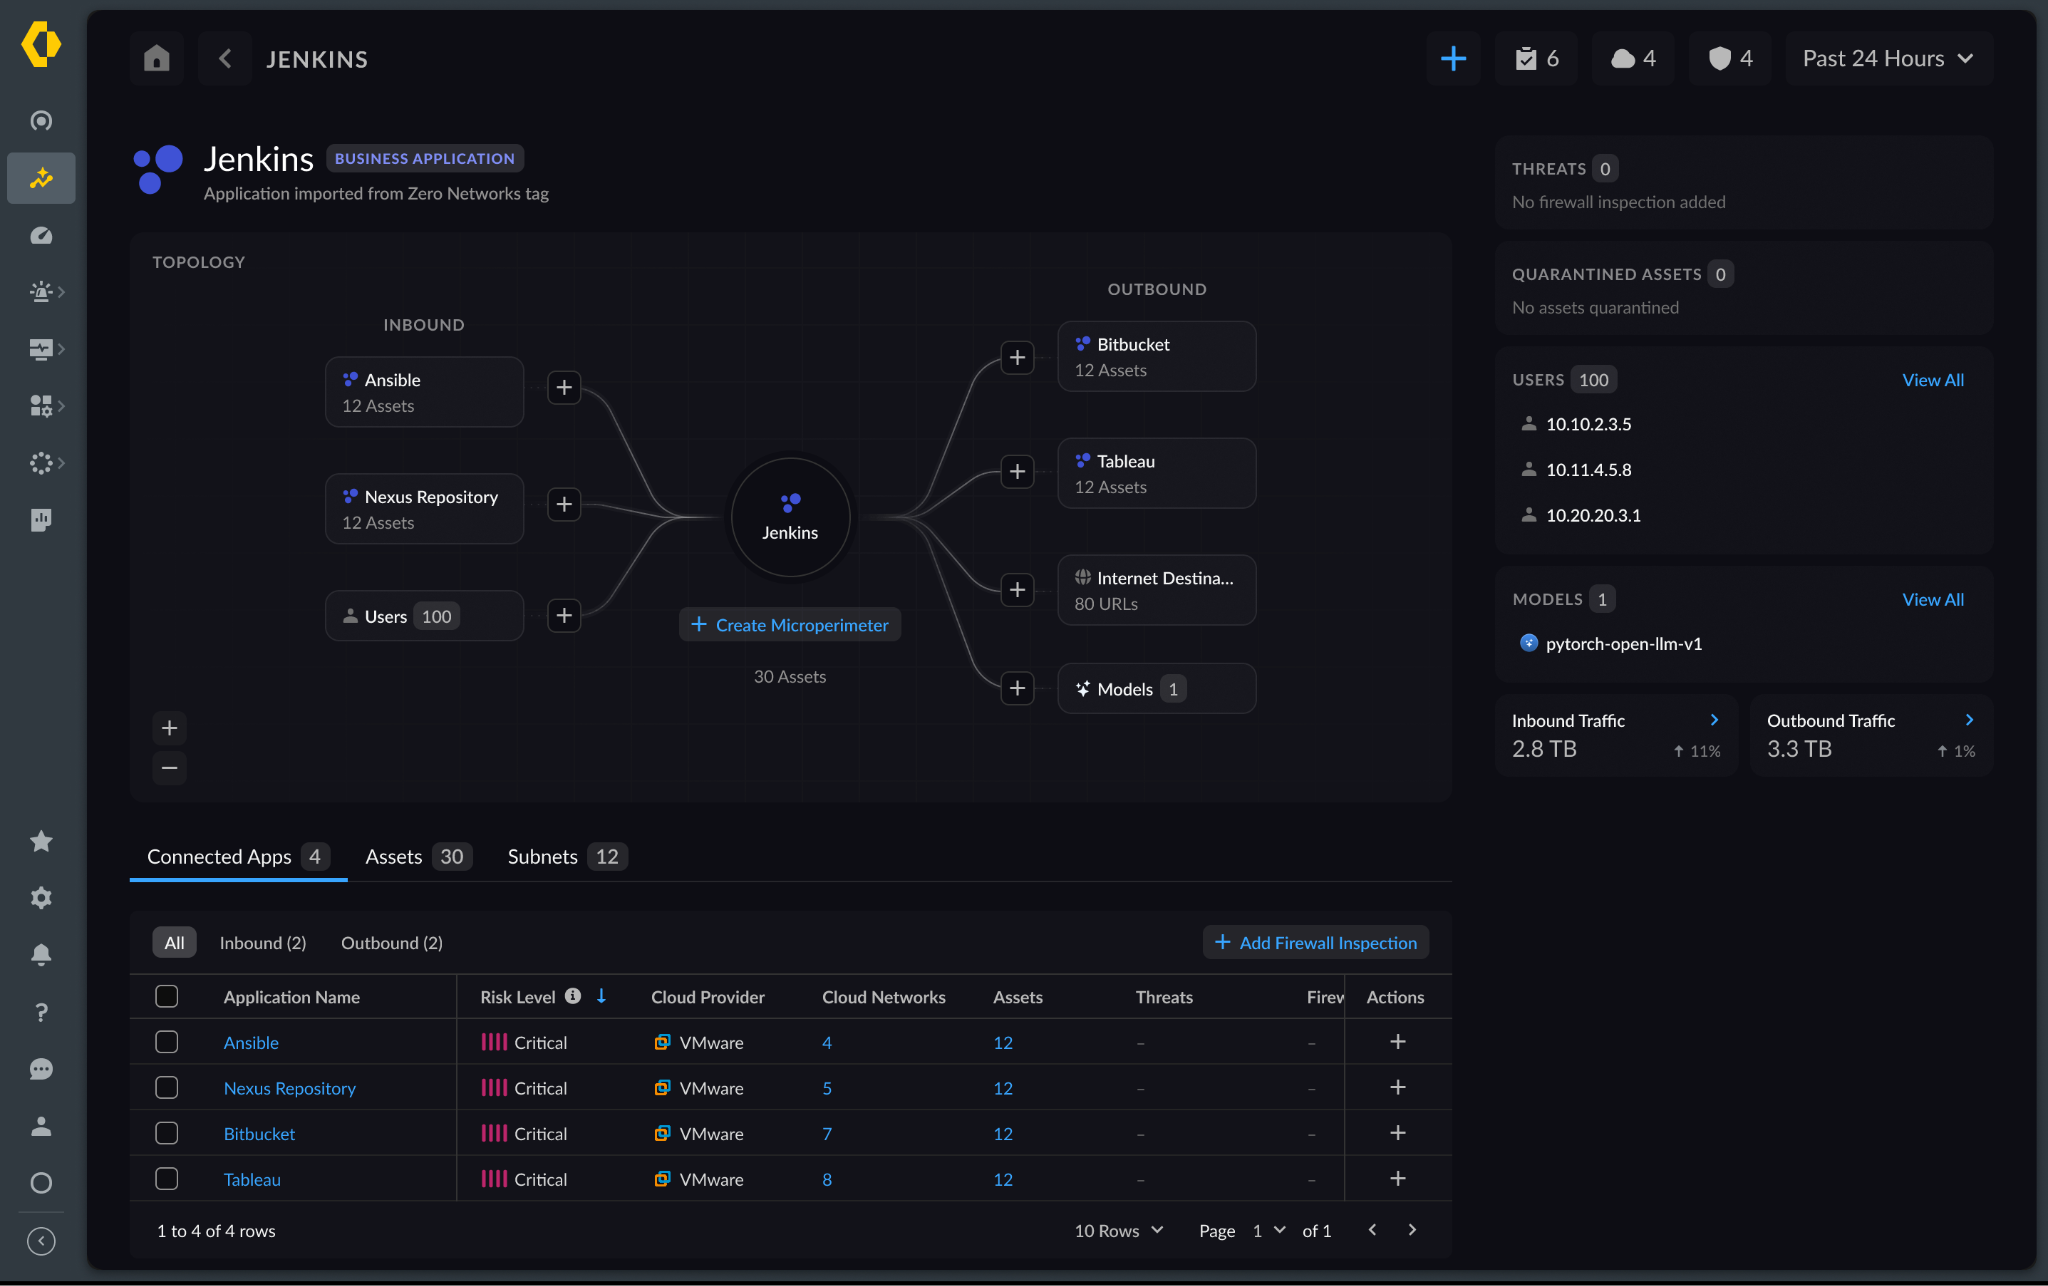Select the highlighted sparkle-graph sidebar icon

(41, 178)
